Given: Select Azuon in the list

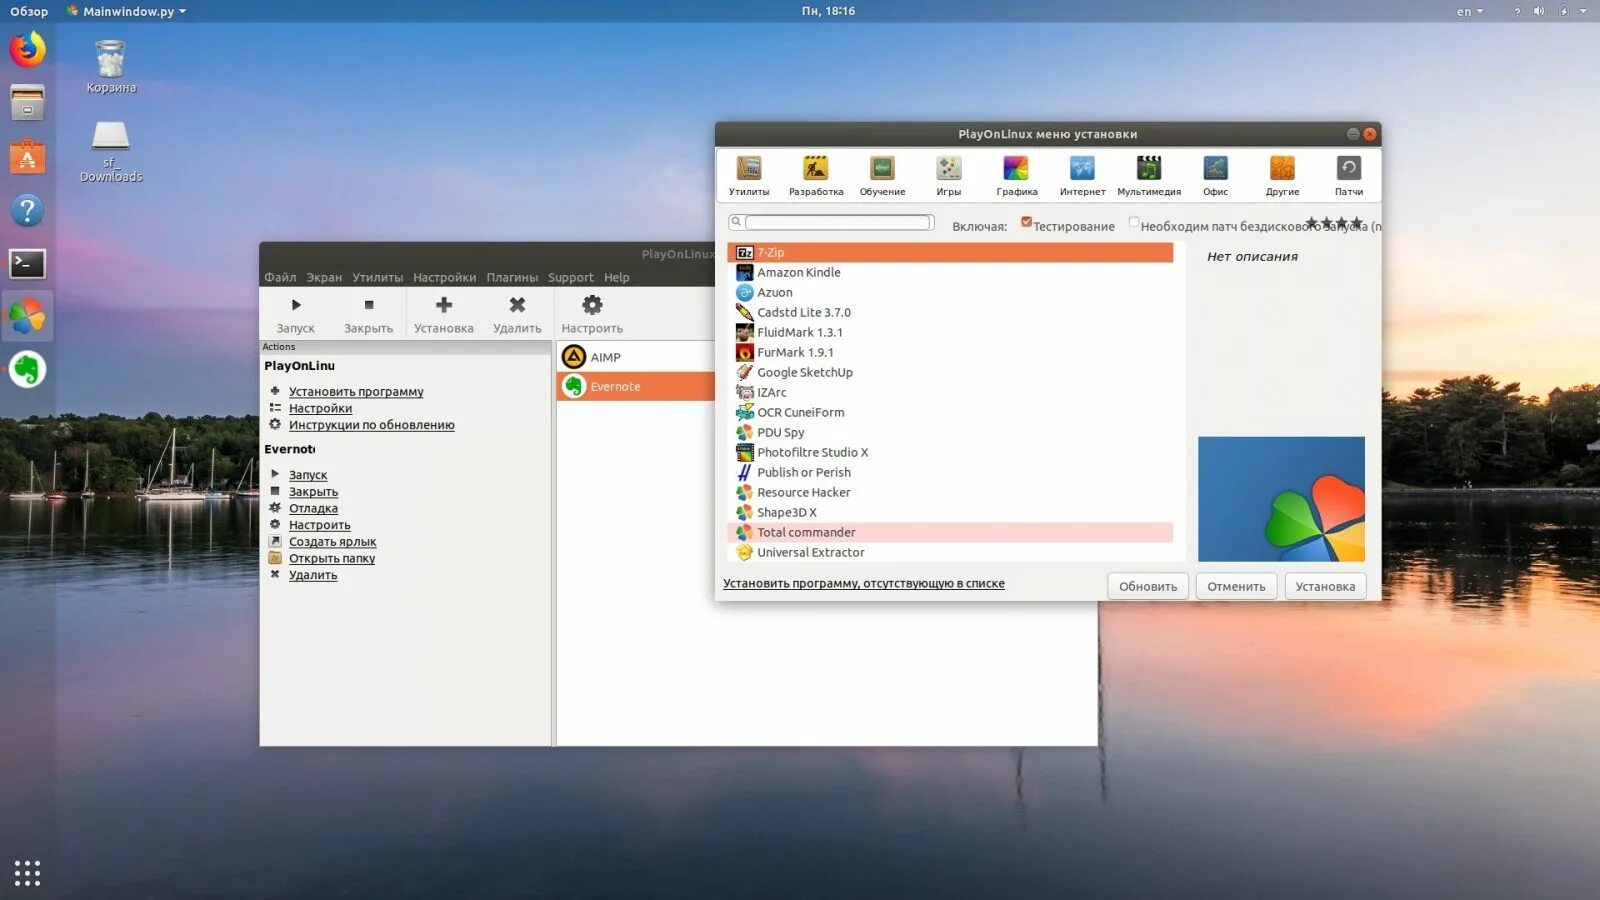Looking at the screenshot, I should [x=950, y=292].
